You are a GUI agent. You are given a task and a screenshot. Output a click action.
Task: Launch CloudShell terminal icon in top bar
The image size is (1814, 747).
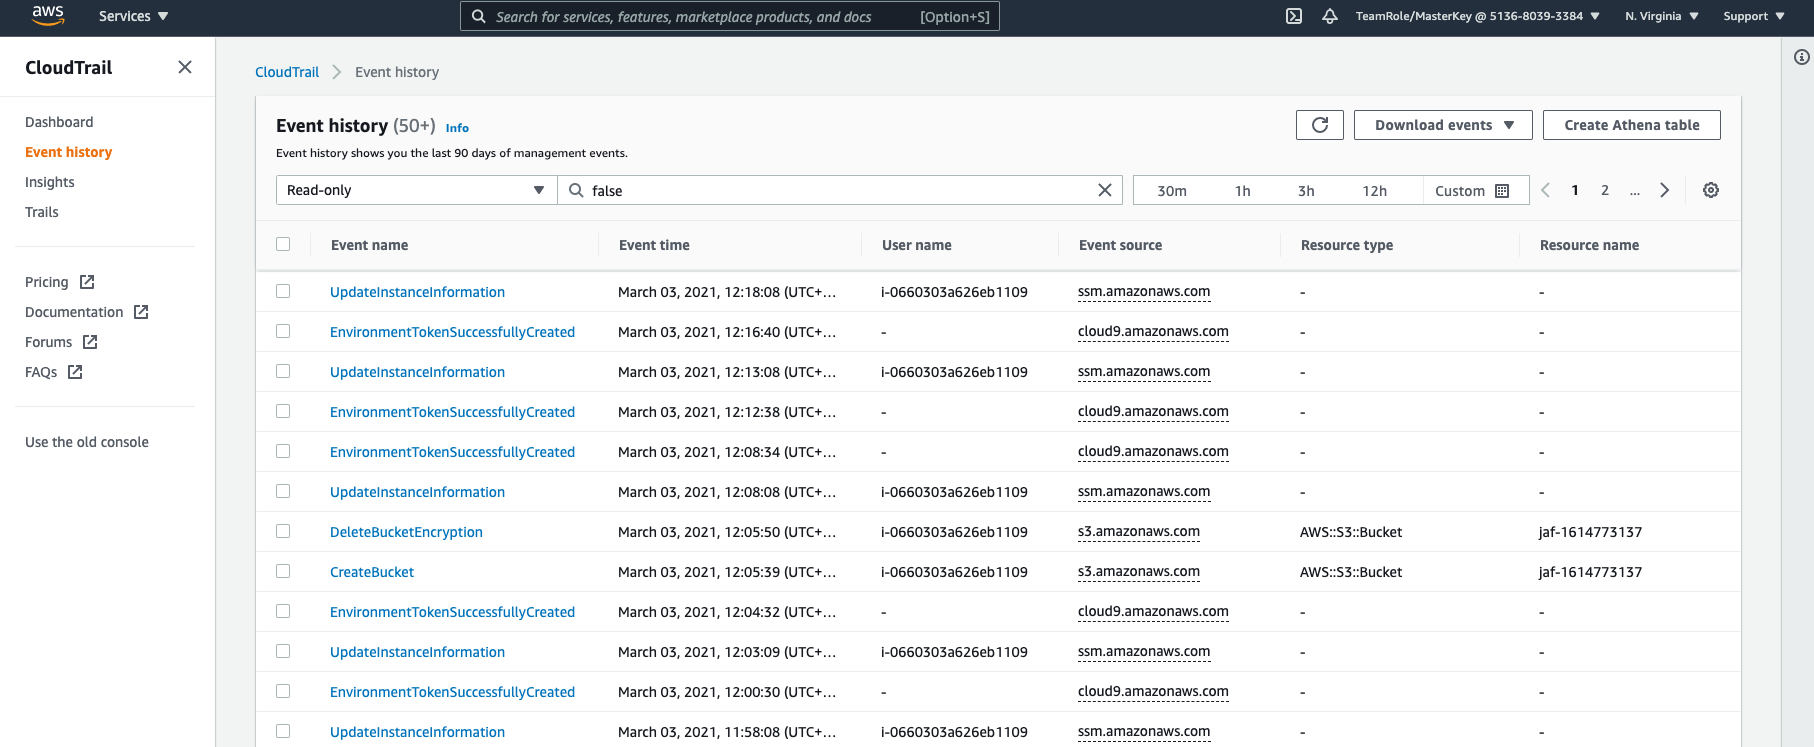(1294, 16)
